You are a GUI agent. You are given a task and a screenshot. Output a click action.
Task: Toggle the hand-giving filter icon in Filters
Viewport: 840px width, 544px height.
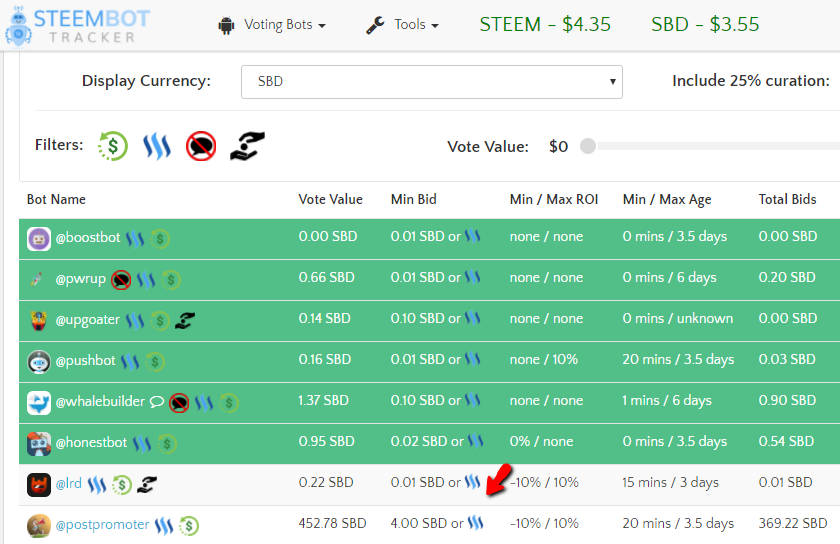tap(247, 146)
